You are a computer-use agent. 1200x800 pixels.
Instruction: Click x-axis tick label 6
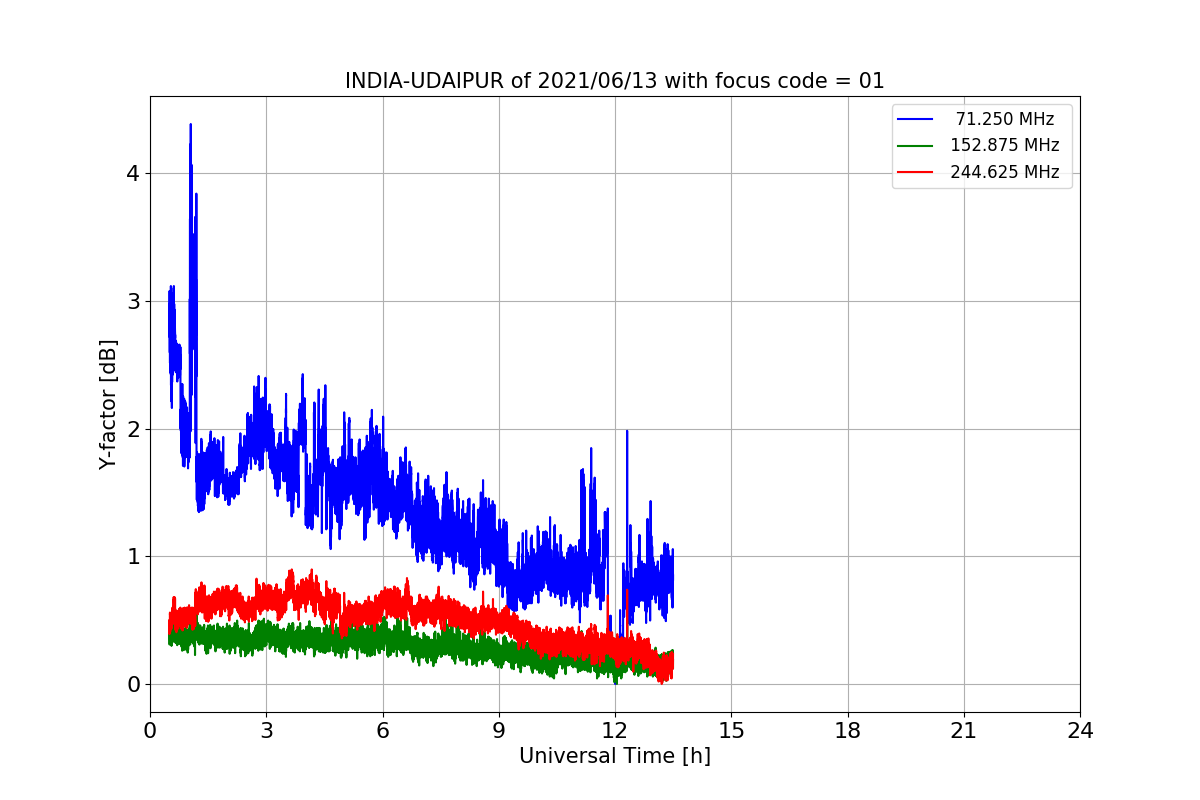pyautogui.click(x=383, y=731)
